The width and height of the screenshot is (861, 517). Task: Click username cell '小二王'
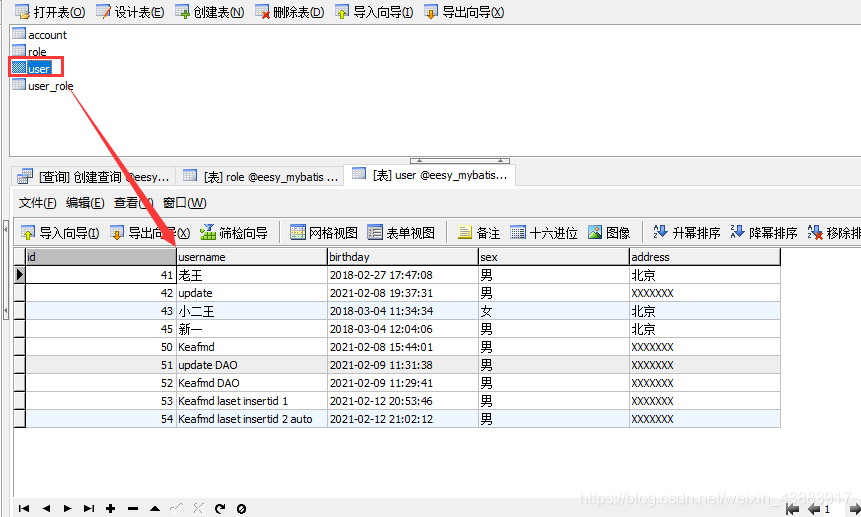(x=251, y=311)
